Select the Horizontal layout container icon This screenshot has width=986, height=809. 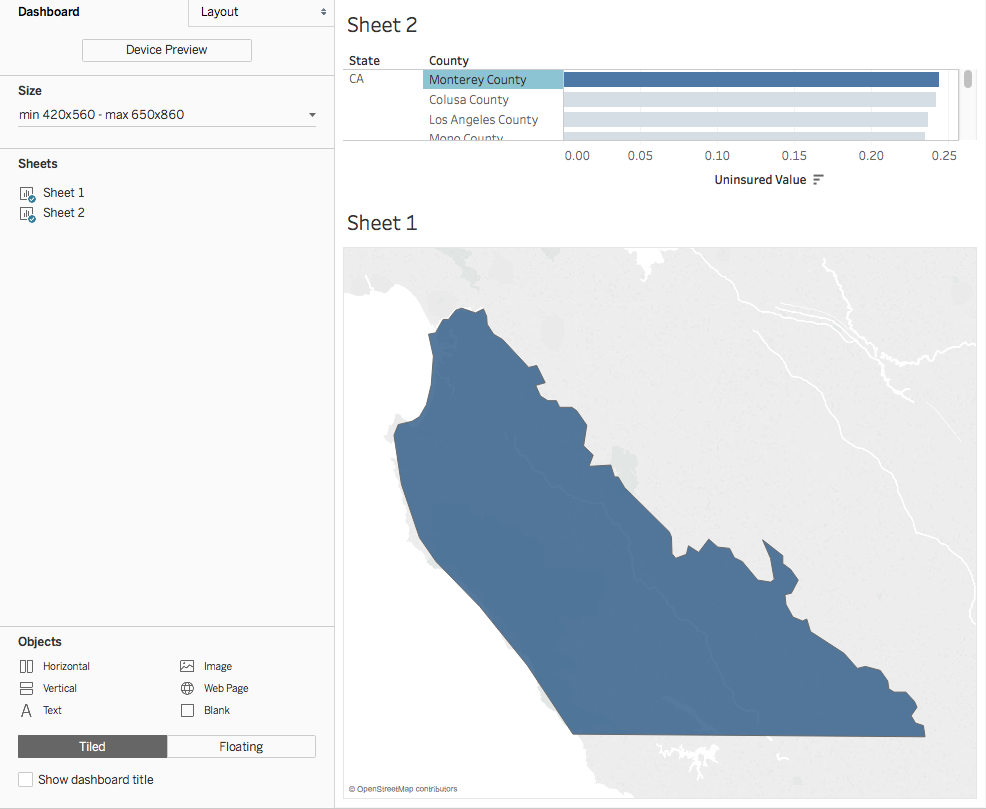(27, 666)
